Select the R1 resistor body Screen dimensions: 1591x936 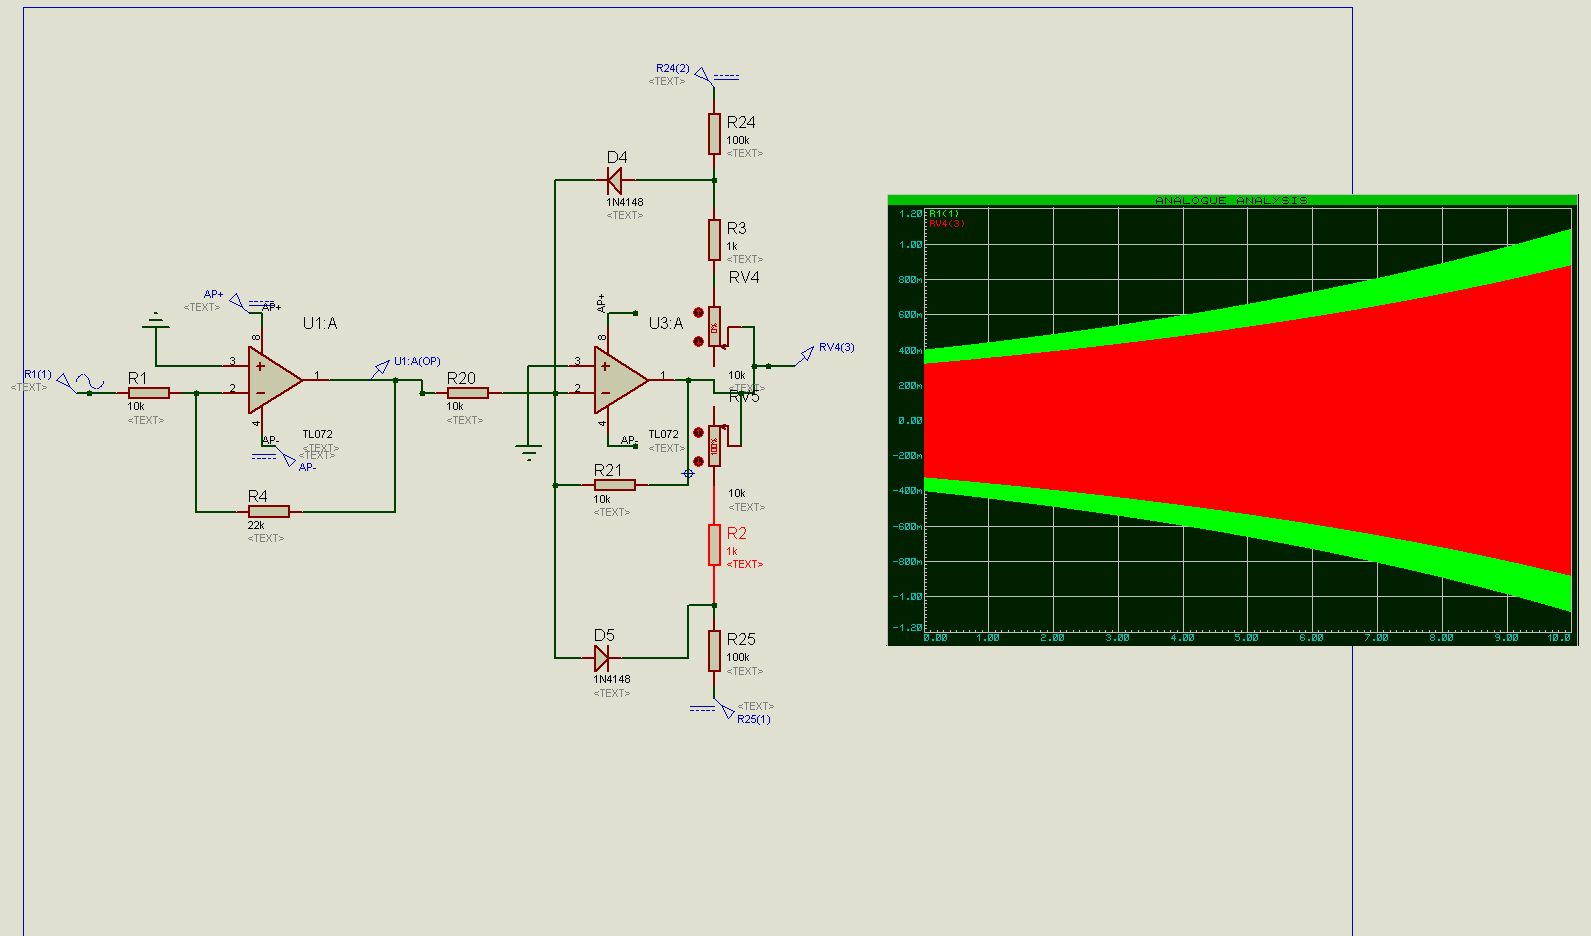[149, 393]
